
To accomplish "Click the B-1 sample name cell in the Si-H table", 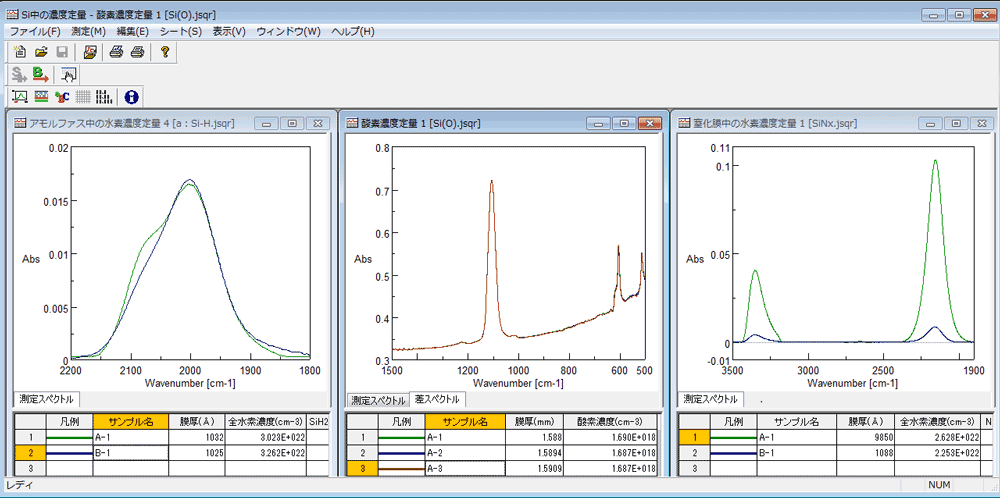I will pyautogui.click(x=129, y=452).
